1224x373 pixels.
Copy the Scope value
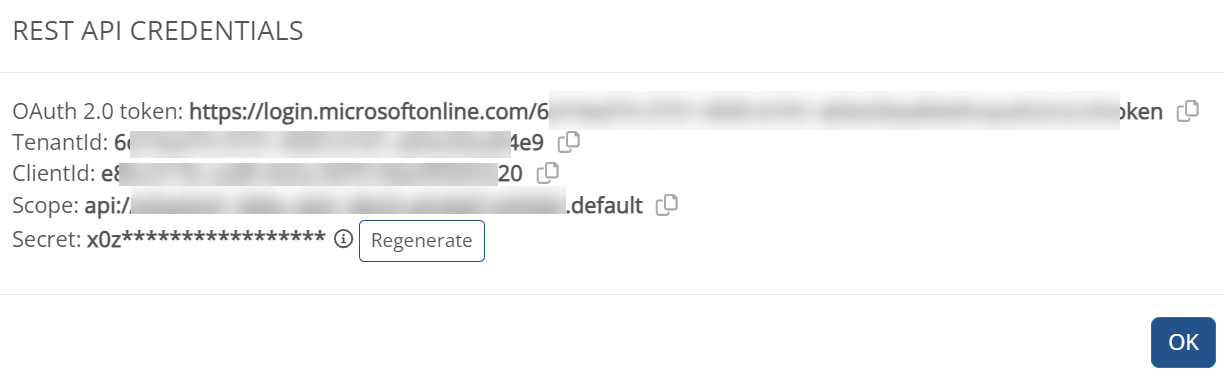(x=667, y=206)
